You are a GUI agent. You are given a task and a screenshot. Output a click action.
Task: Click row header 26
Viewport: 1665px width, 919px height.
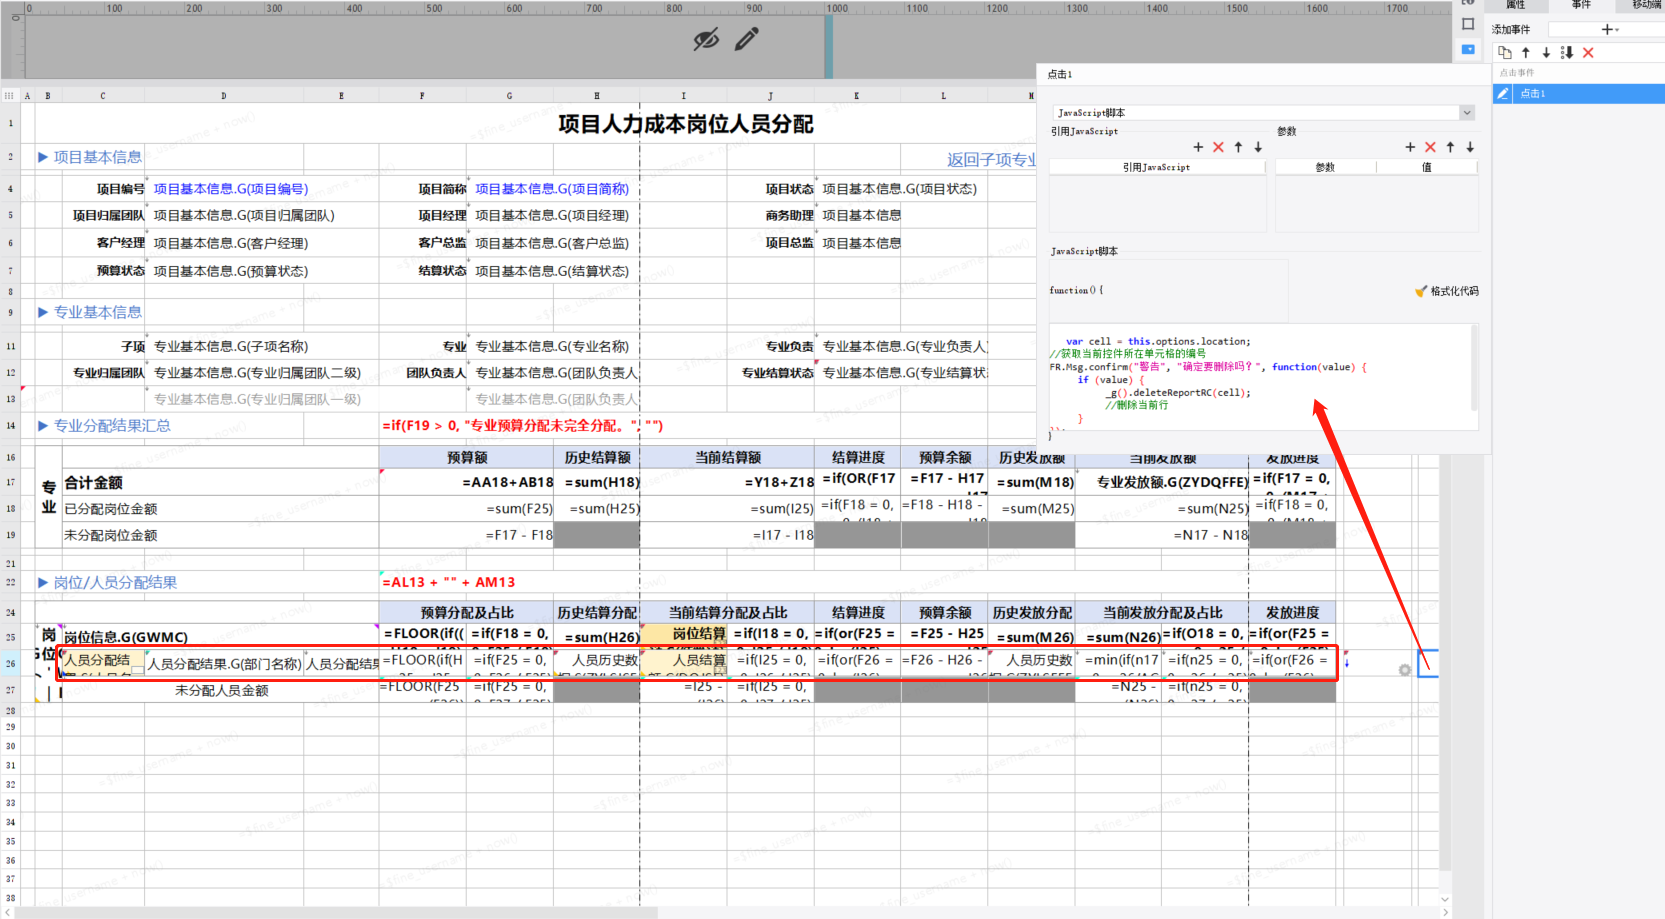10,663
